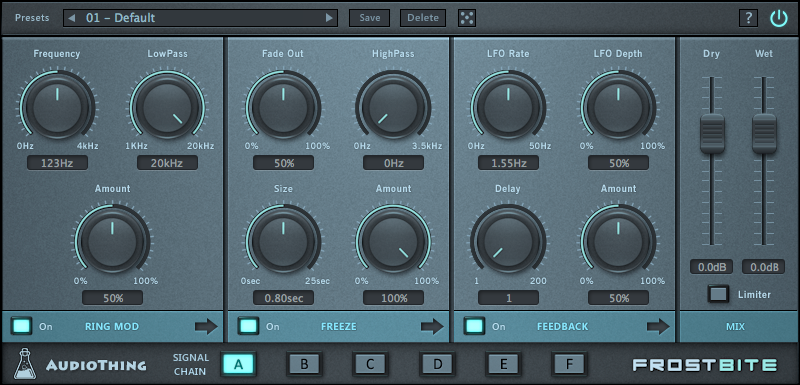Delete the current preset
This screenshot has height=385, width=800.
[x=423, y=18]
